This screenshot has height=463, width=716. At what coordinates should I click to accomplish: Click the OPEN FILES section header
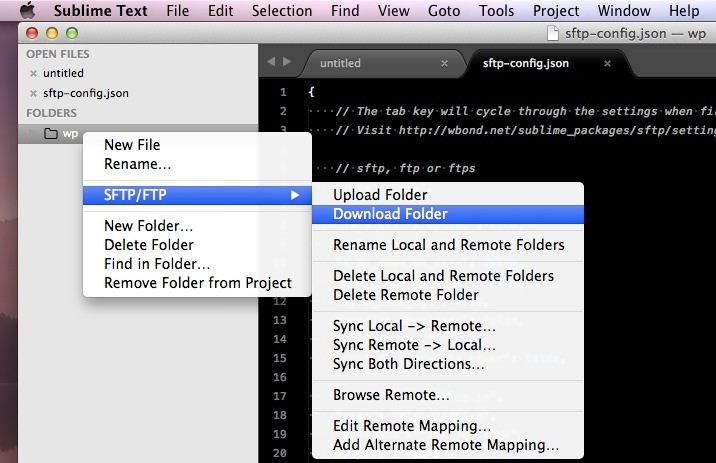pyautogui.click(x=58, y=54)
